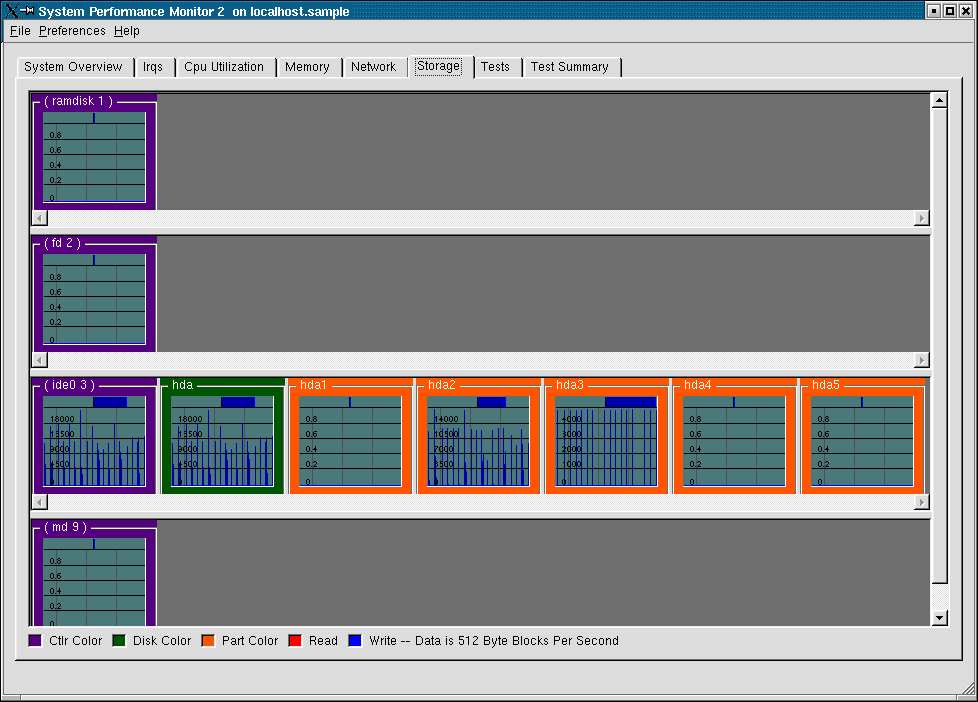Click the red Read color swatch

pyautogui.click(x=295, y=641)
